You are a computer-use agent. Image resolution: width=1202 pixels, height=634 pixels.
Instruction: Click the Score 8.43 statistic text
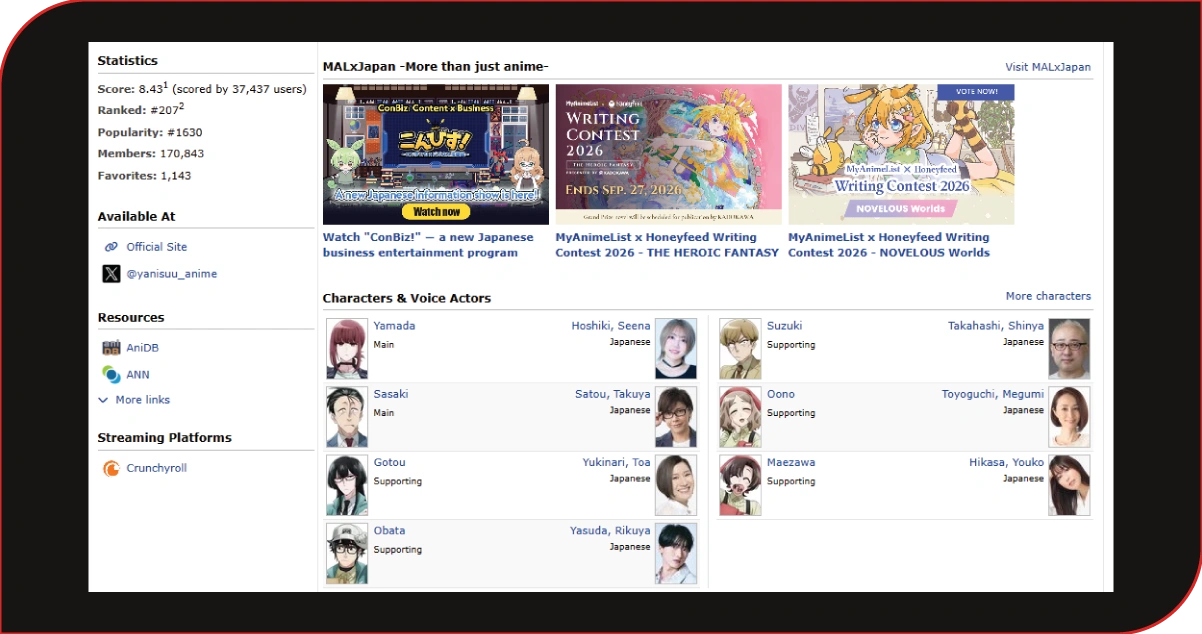(x=202, y=88)
